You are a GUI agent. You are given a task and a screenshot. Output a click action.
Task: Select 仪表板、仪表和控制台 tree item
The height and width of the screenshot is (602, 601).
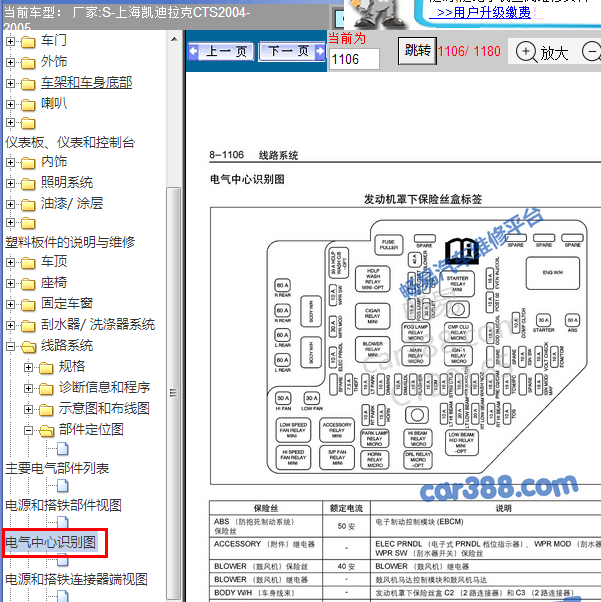coord(70,142)
